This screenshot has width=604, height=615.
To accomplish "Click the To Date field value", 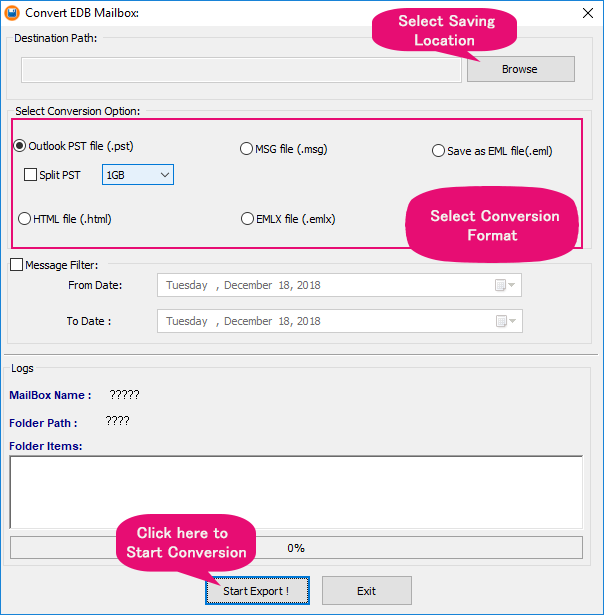I will point(243,321).
